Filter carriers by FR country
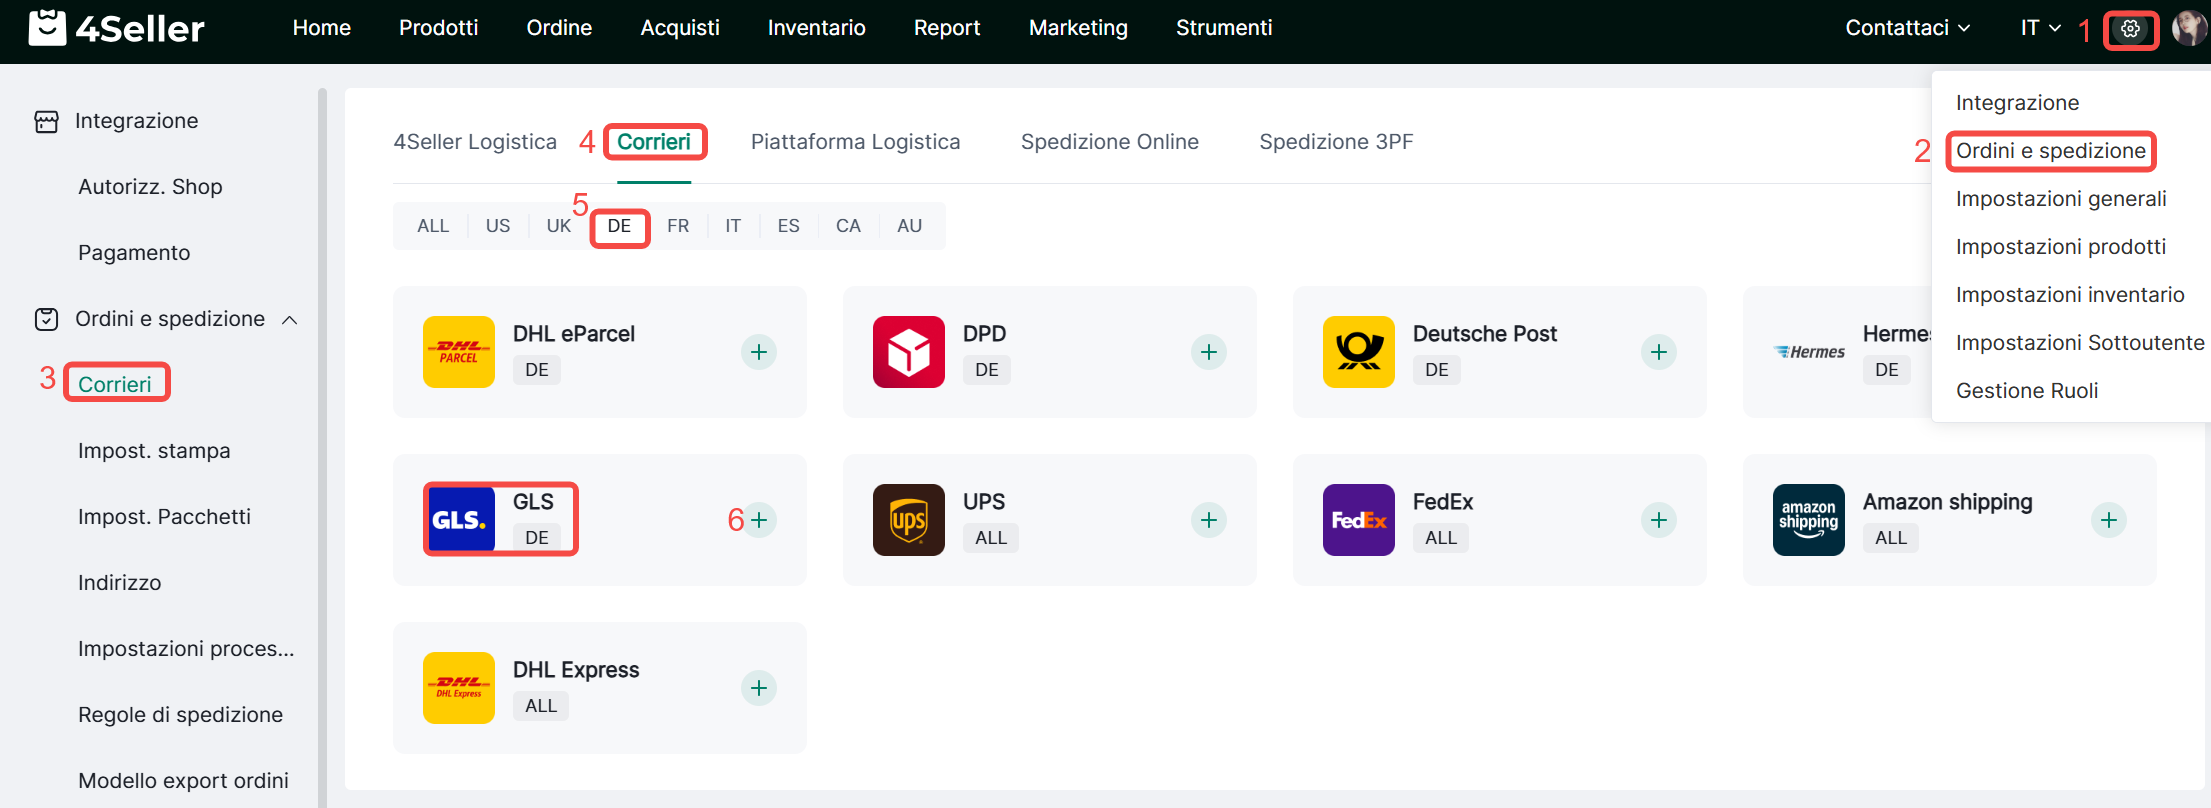This screenshot has width=2211, height=808. click(678, 226)
